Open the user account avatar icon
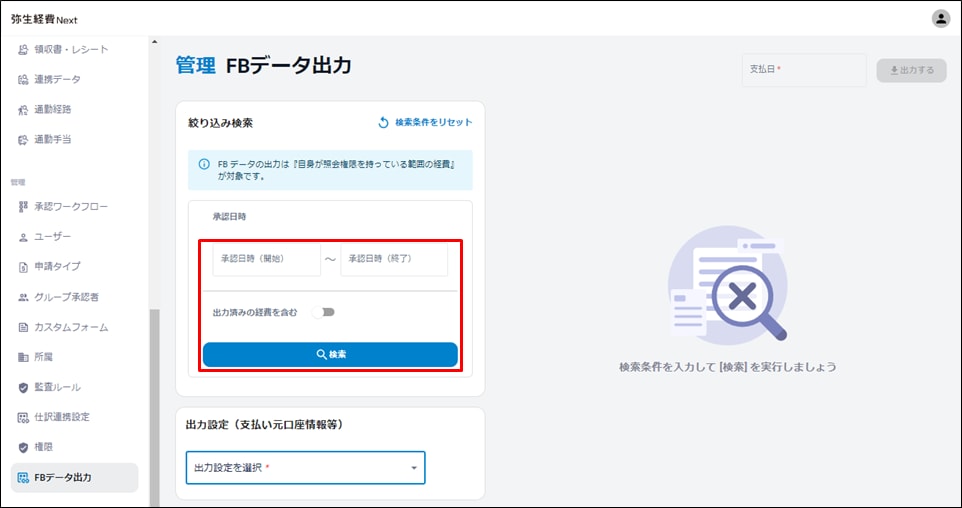Image resolution: width=962 pixels, height=508 pixels. pos(941,19)
